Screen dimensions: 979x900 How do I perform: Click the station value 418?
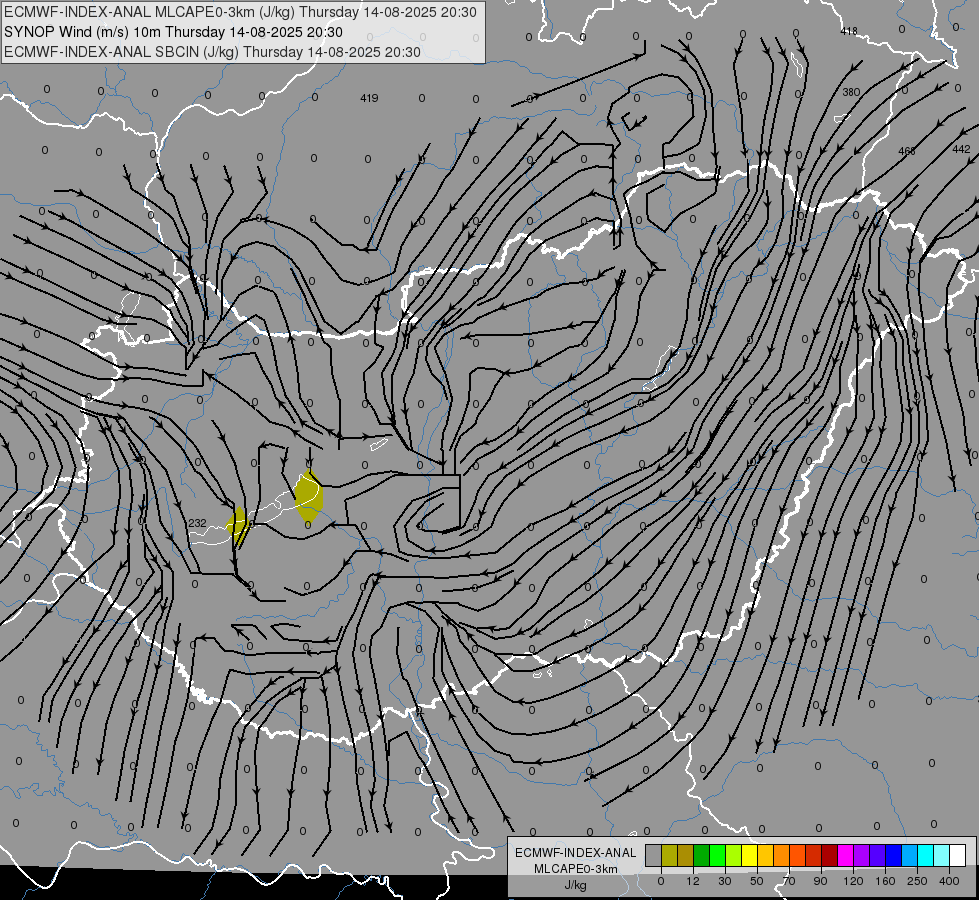click(x=849, y=31)
